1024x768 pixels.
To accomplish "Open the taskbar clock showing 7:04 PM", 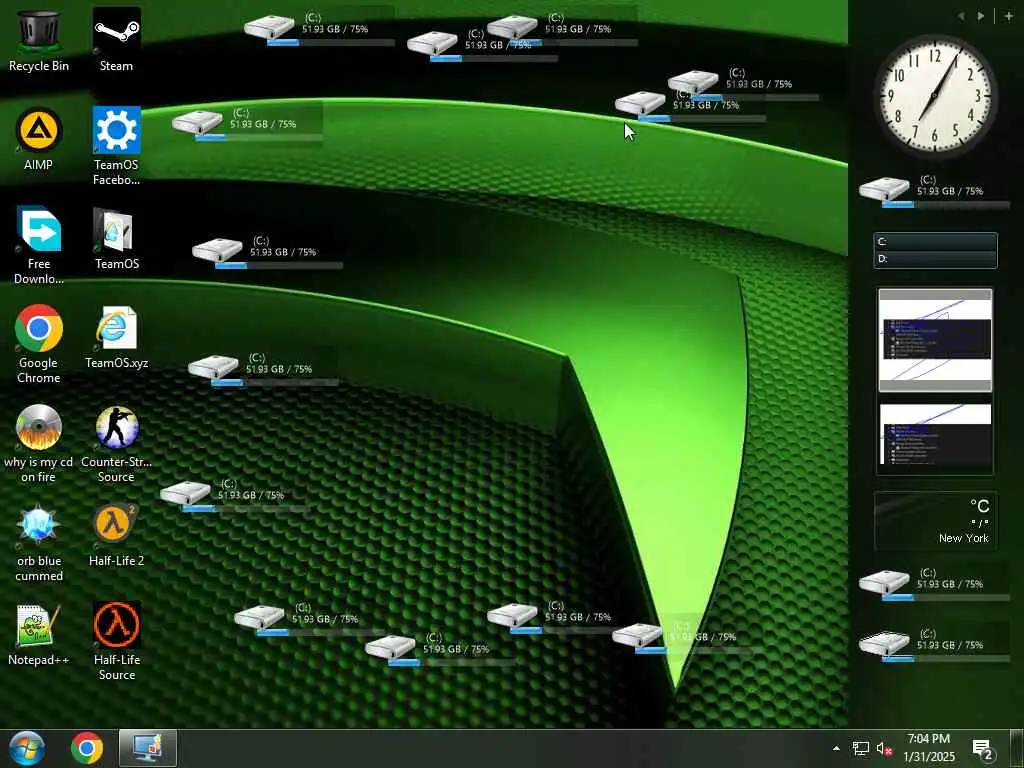I will [929, 748].
